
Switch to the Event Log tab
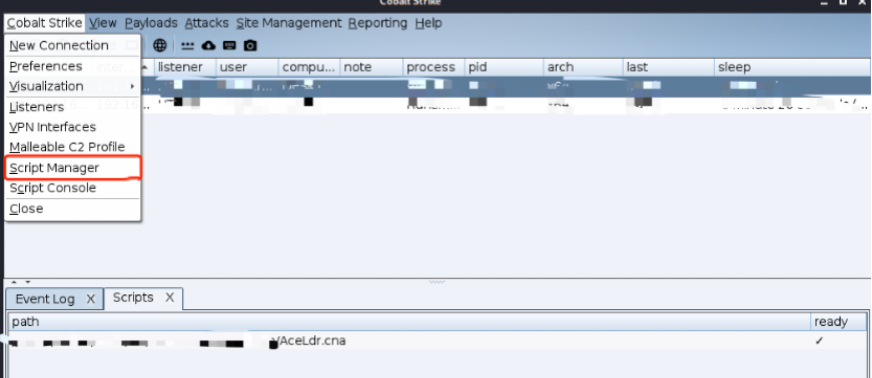[45, 299]
